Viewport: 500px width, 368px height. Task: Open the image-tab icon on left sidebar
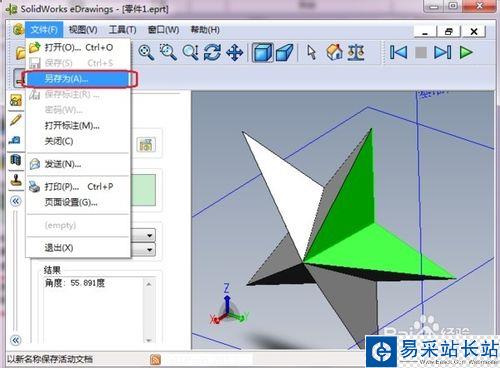pyautogui.click(x=16, y=100)
